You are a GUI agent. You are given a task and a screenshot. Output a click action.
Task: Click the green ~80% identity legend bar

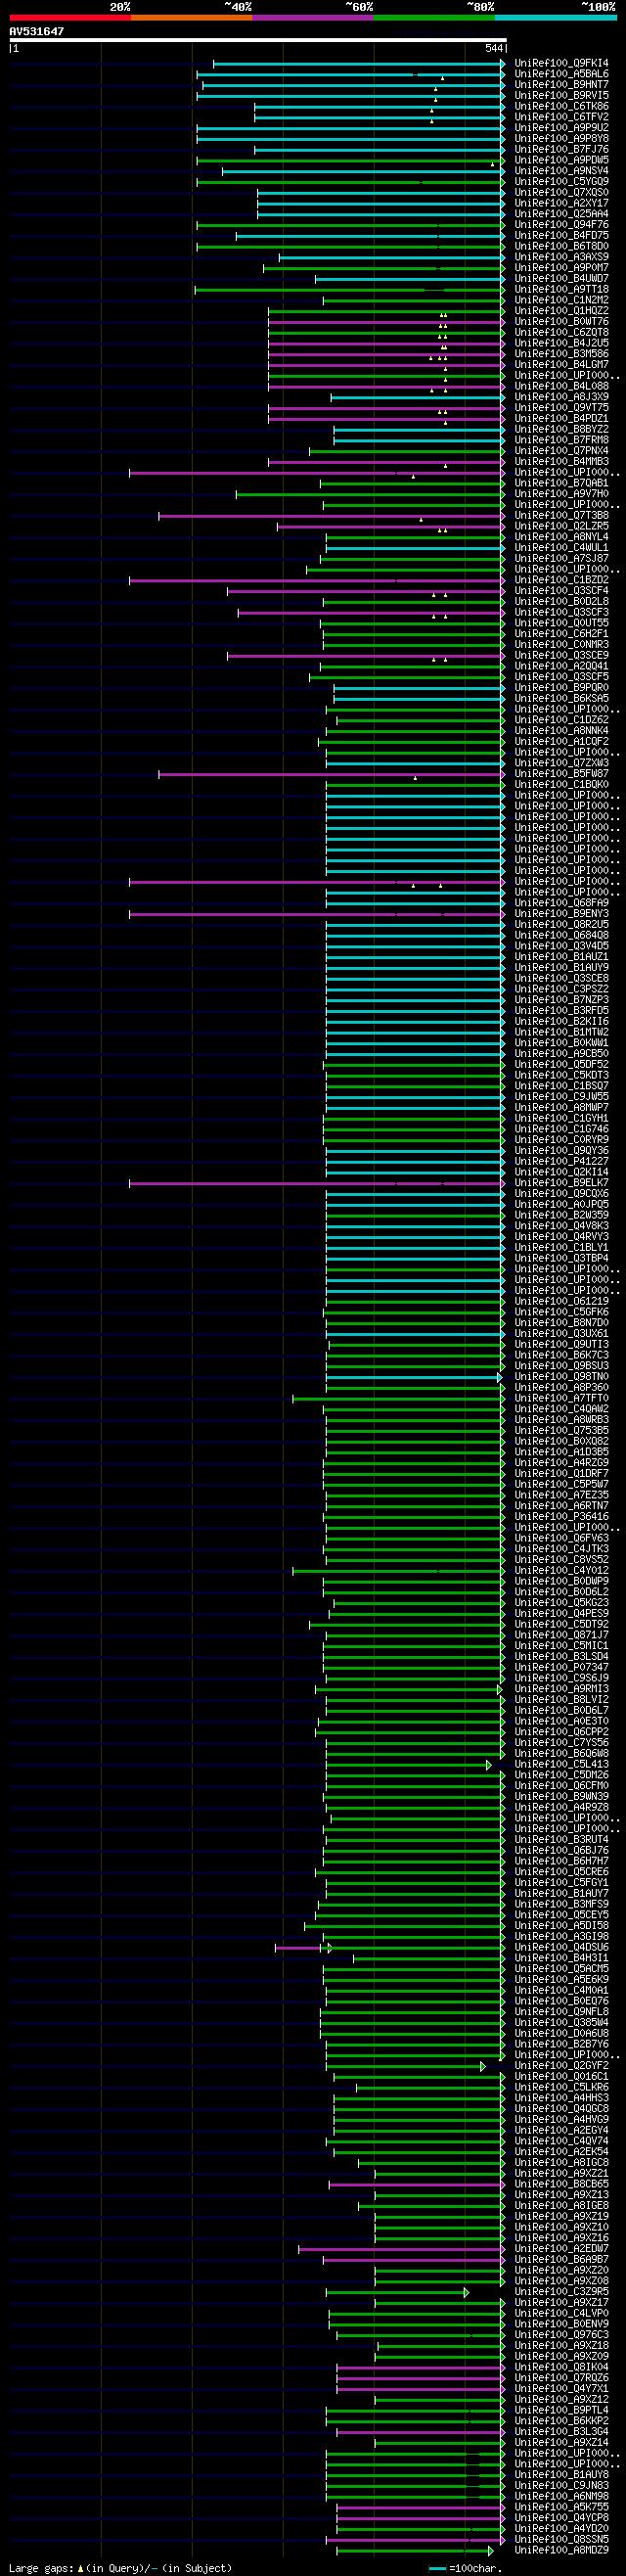[x=434, y=17]
